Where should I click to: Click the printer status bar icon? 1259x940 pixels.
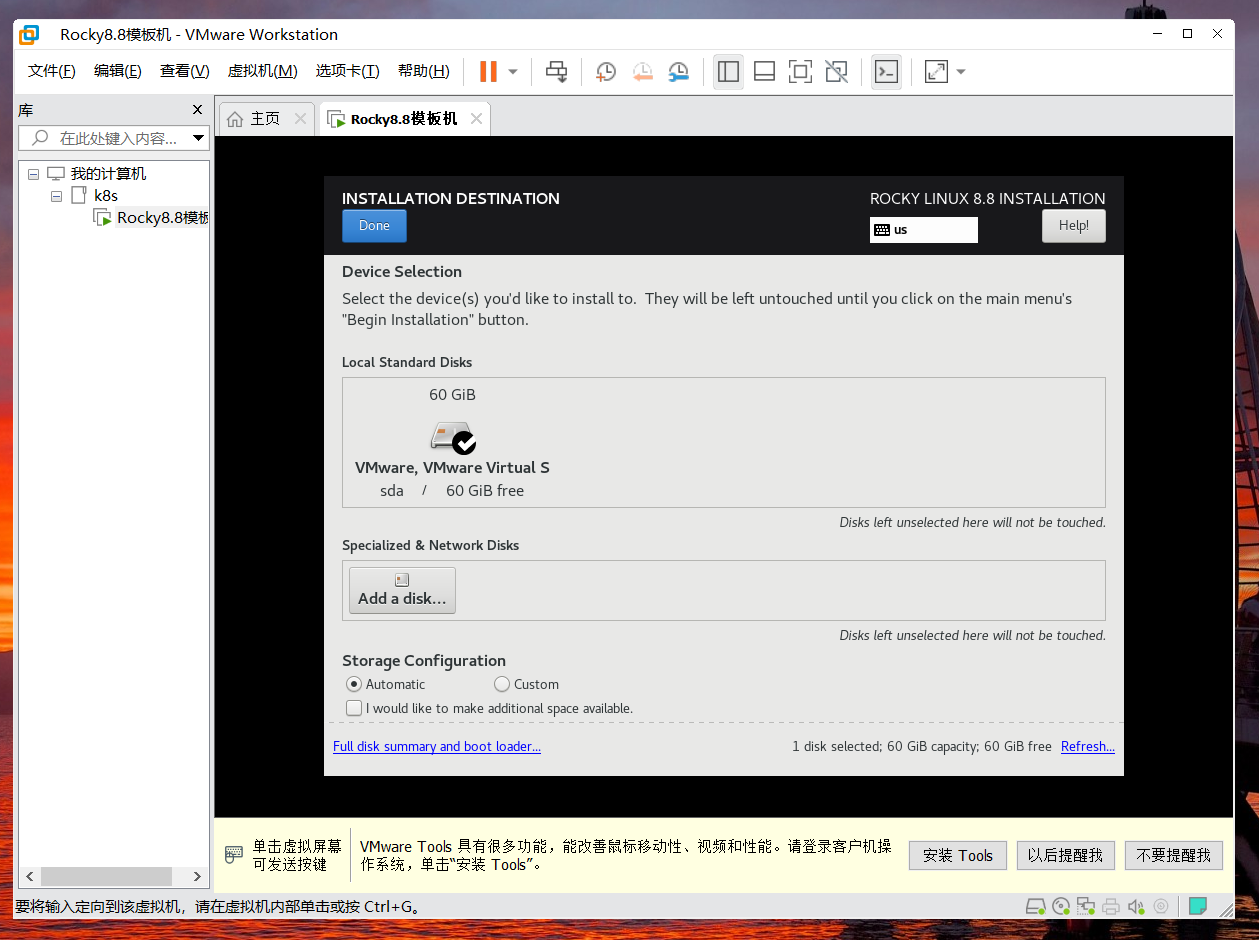1111,907
